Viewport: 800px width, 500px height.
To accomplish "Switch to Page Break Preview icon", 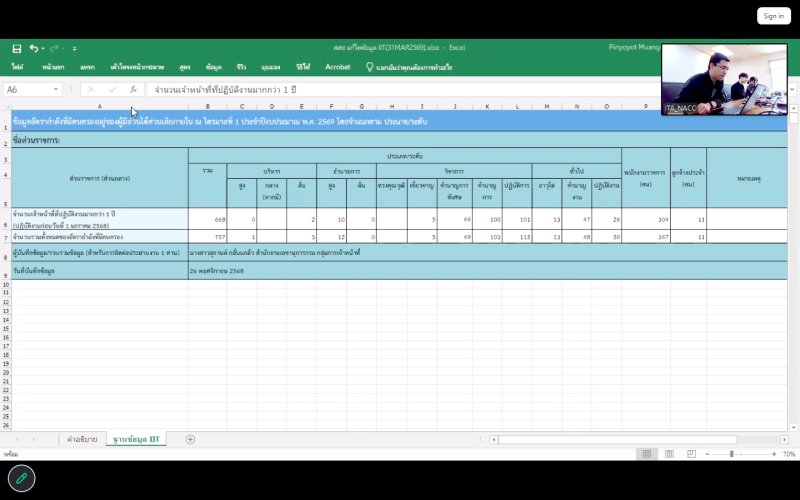I will coord(691,454).
